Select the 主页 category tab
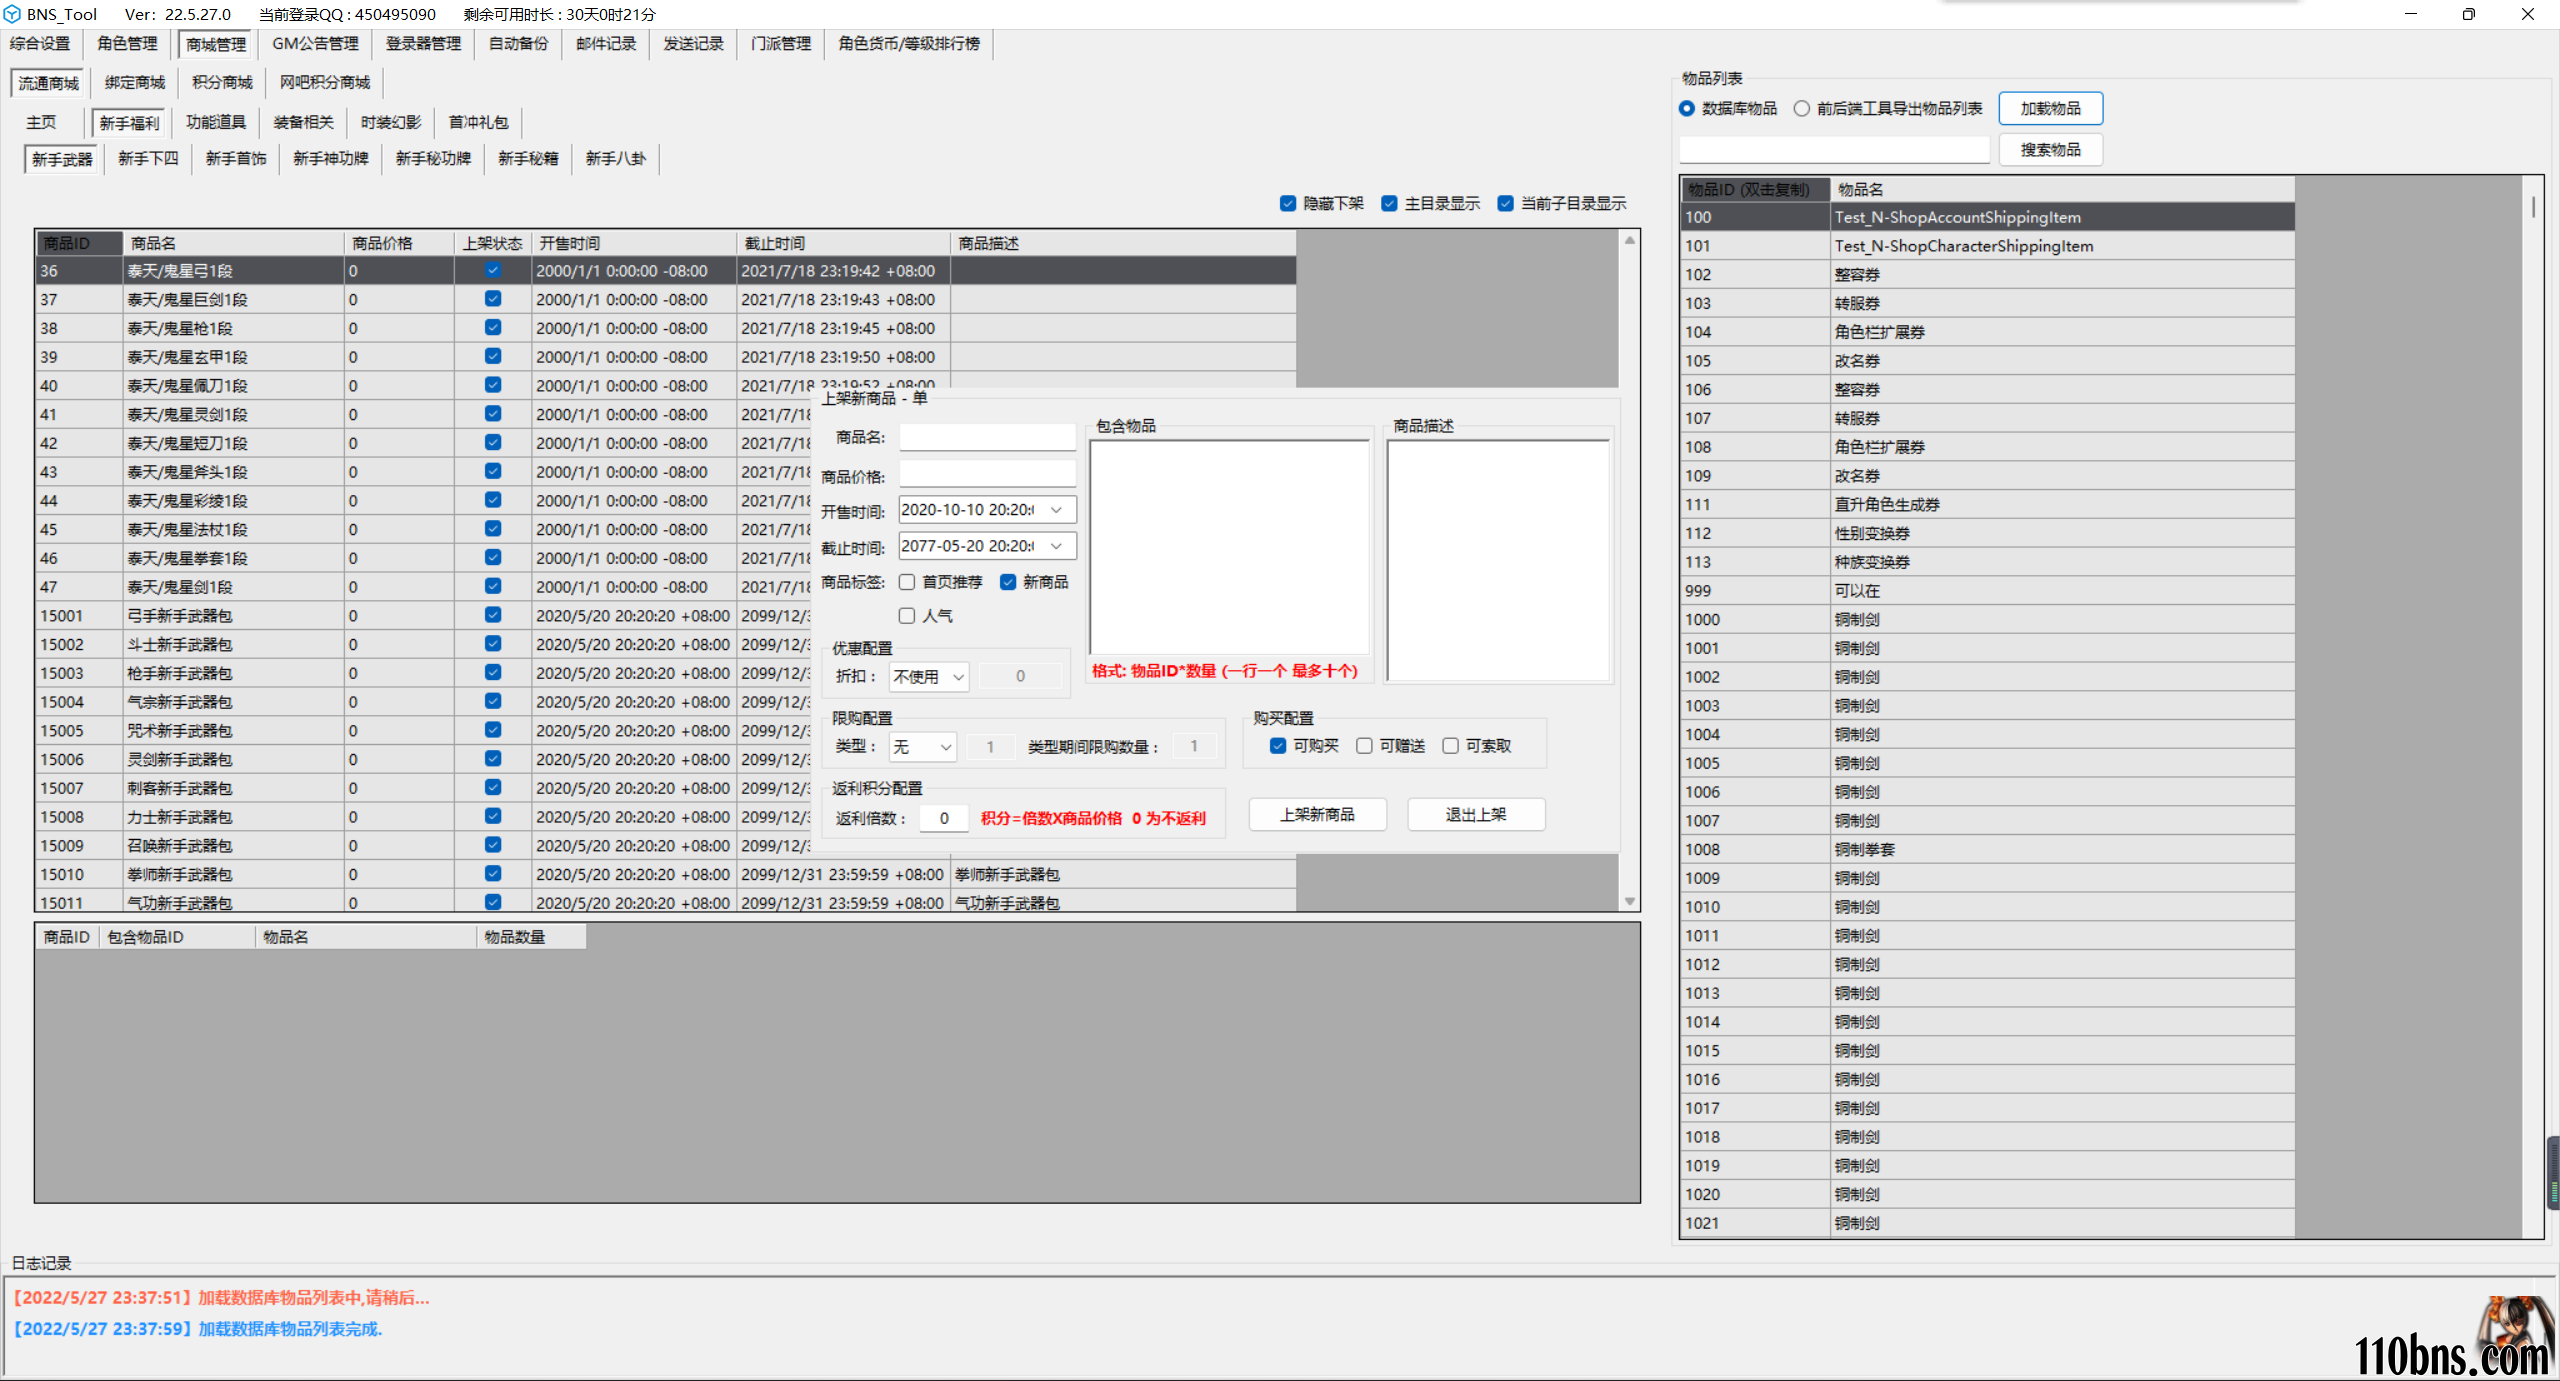The width and height of the screenshot is (2560, 1381). click(x=41, y=122)
